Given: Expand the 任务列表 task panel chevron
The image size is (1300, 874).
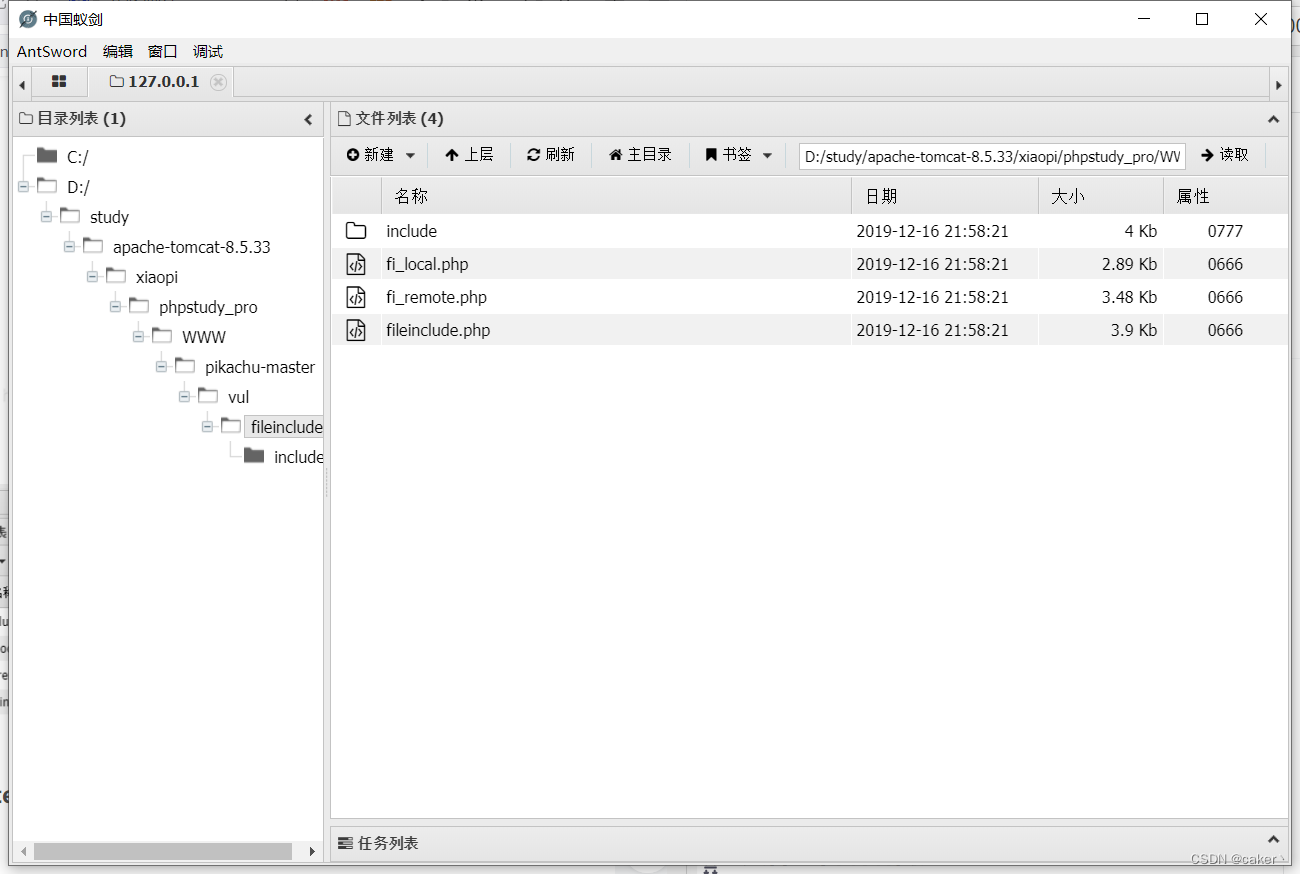Looking at the screenshot, I should [1273, 841].
